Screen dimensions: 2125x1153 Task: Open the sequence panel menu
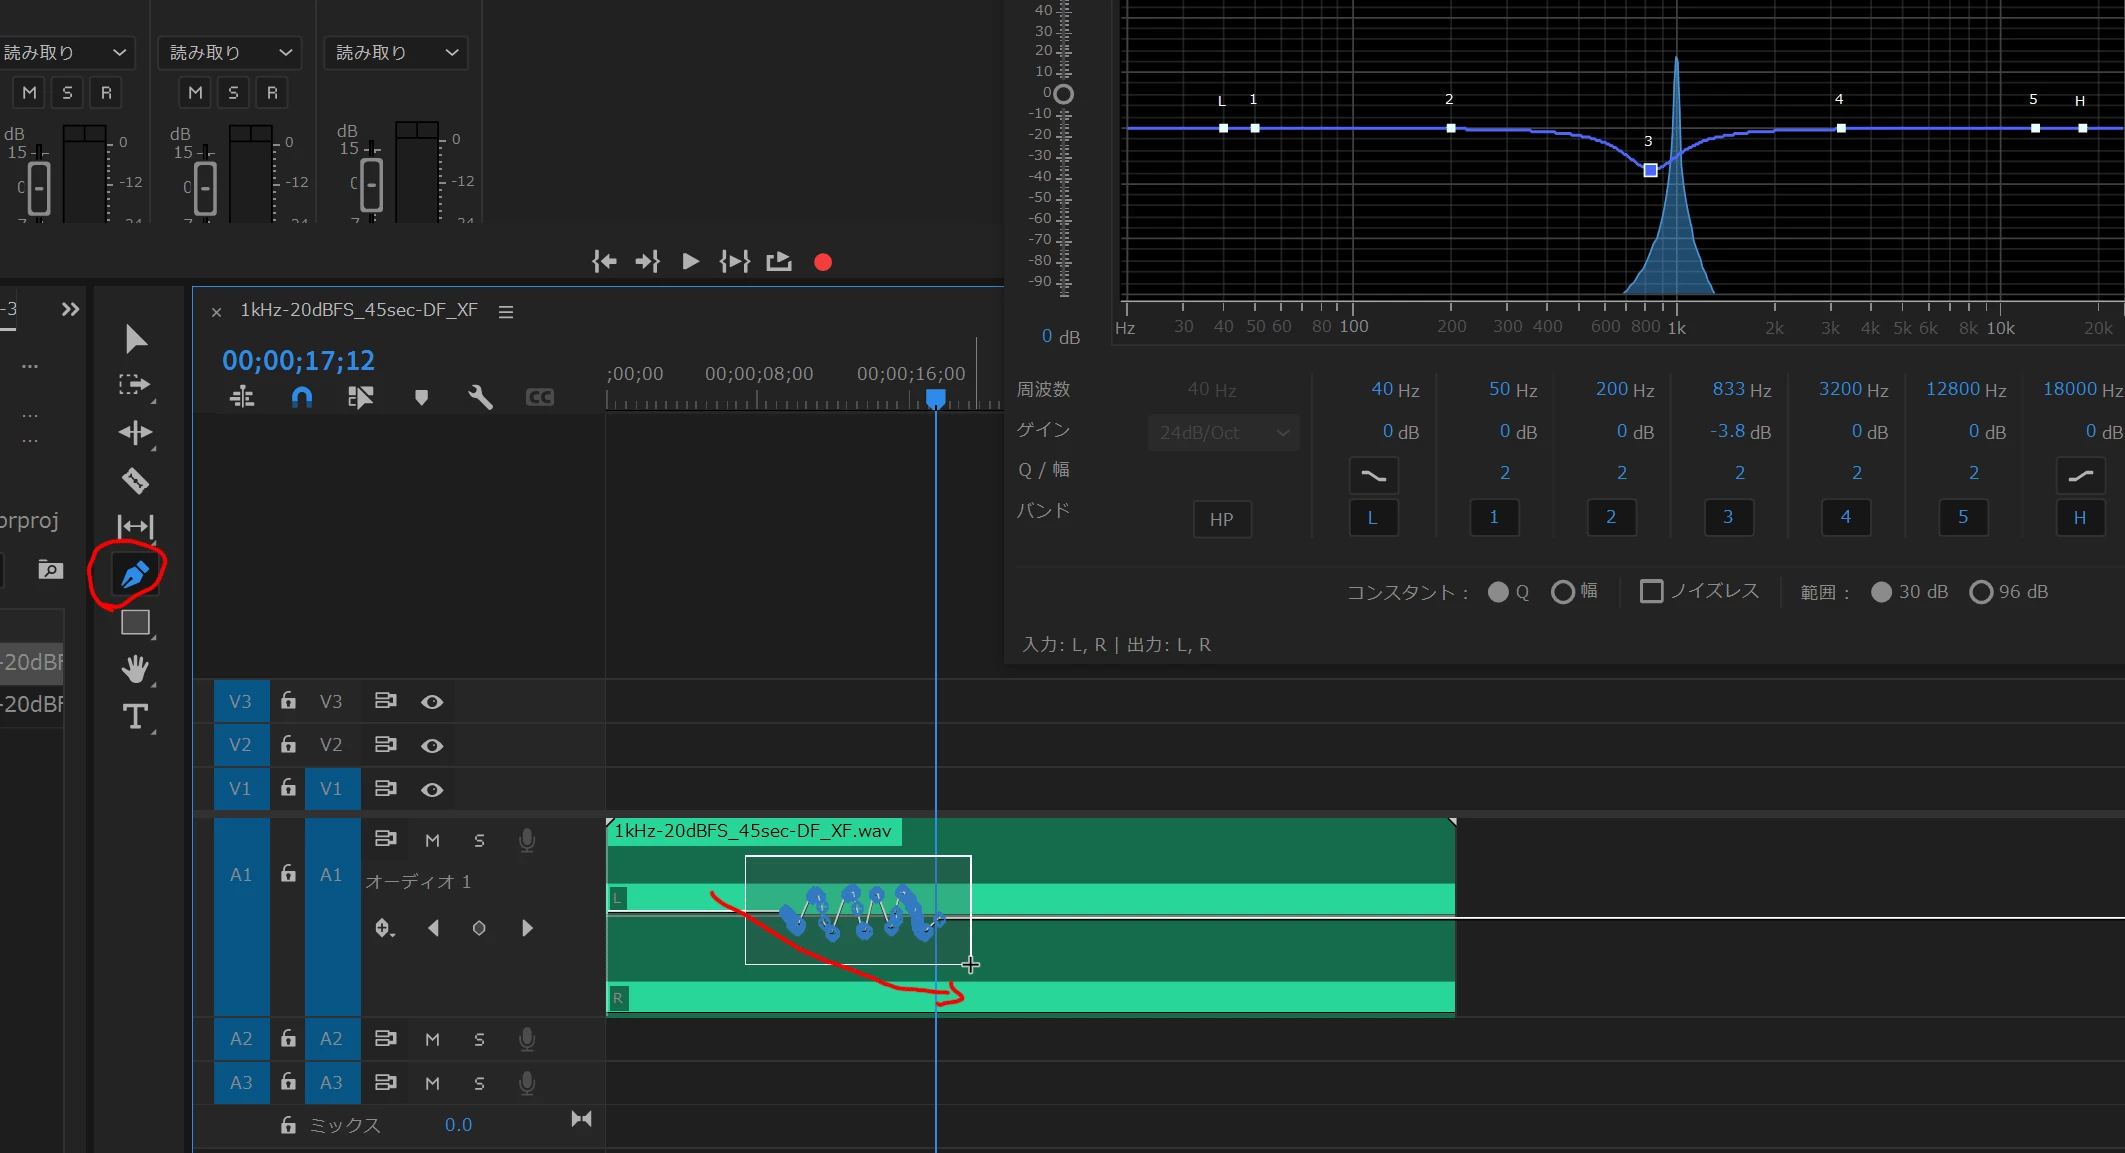506,312
